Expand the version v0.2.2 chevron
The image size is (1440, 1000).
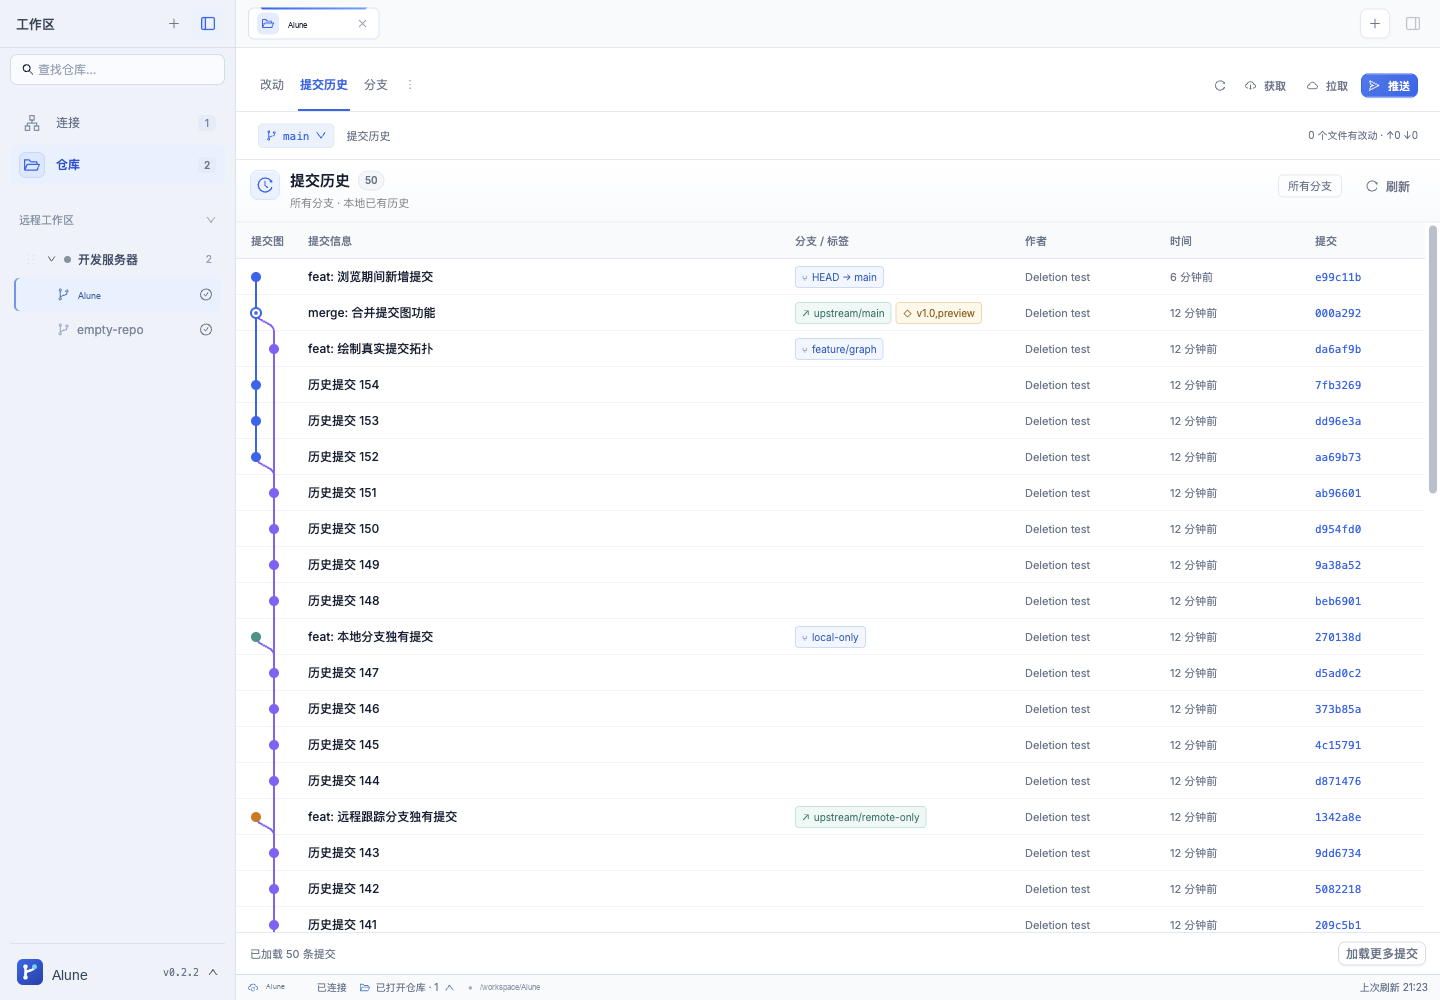pyautogui.click(x=213, y=972)
